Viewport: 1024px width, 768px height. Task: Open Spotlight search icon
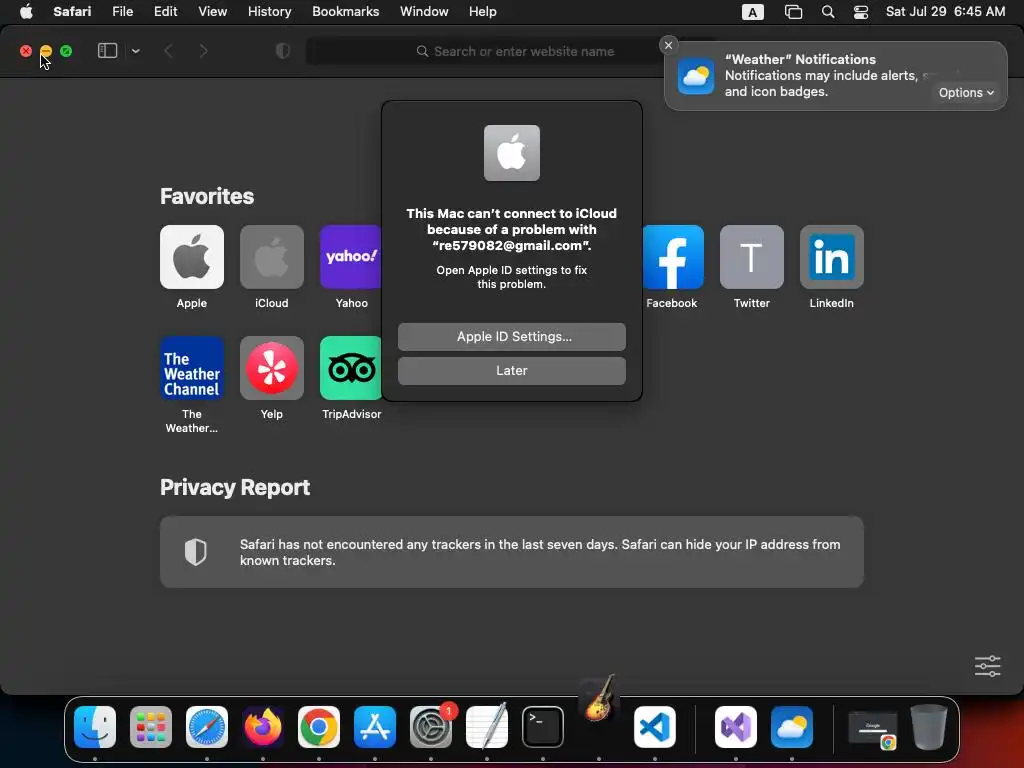click(x=827, y=12)
